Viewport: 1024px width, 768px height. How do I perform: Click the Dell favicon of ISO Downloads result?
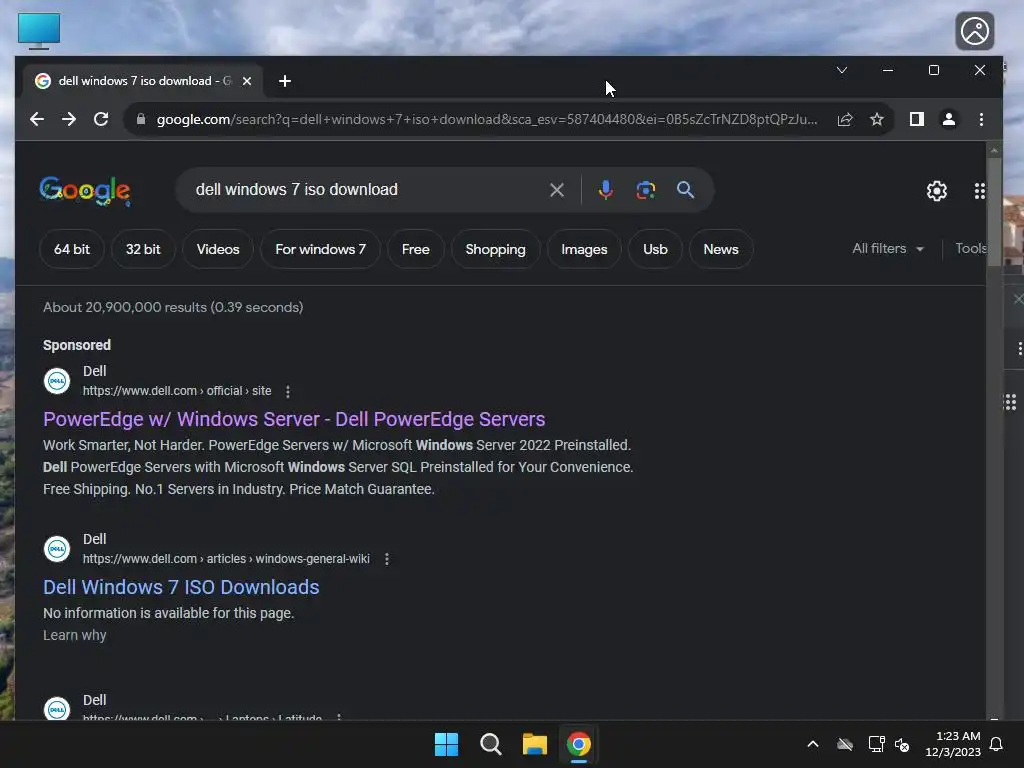coord(57,549)
